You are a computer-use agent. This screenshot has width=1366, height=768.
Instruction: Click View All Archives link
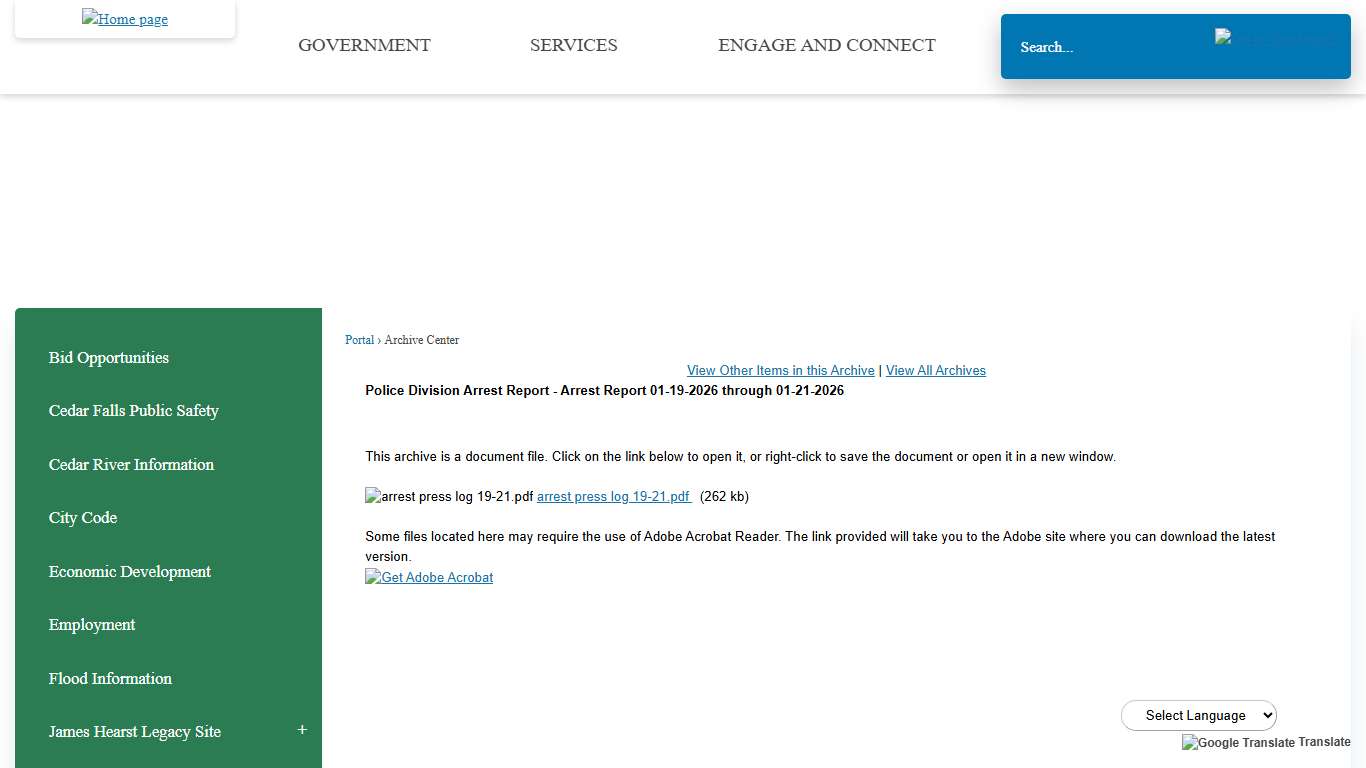pyautogui.click(x=935, y=370)
